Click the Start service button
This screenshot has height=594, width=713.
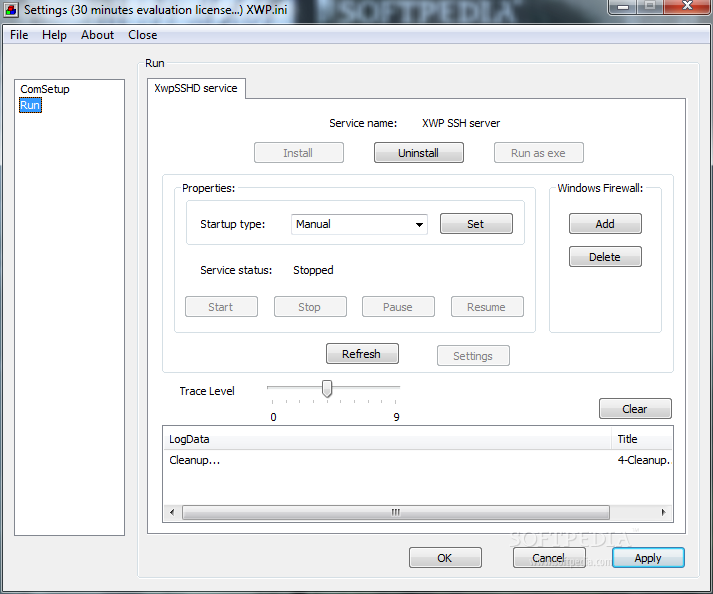point(221,307)
